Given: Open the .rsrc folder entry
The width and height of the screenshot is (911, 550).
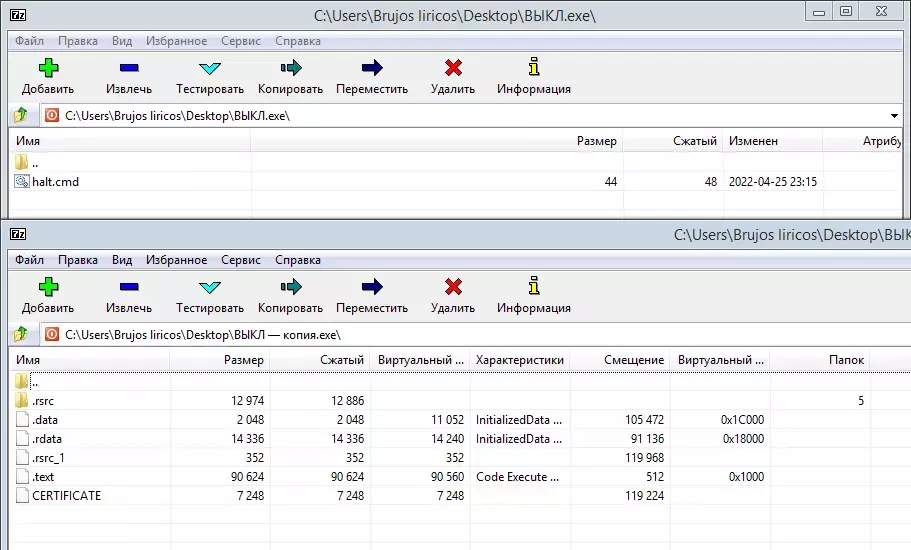Looking at the screenshot, I should [x=43, y=401].
